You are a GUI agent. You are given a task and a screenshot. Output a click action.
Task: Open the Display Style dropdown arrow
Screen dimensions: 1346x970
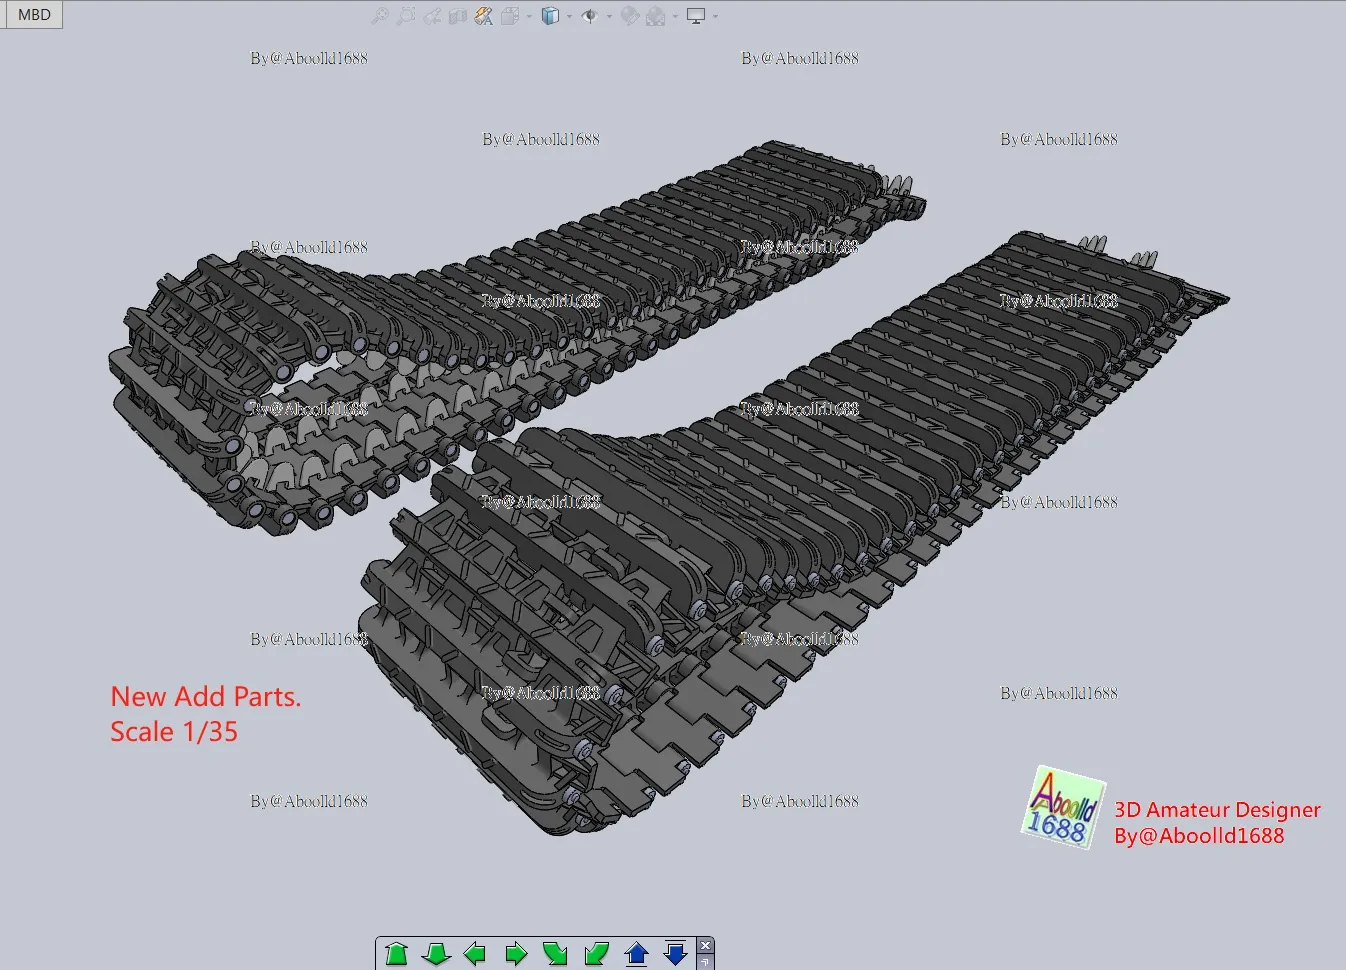coord(569,16)
